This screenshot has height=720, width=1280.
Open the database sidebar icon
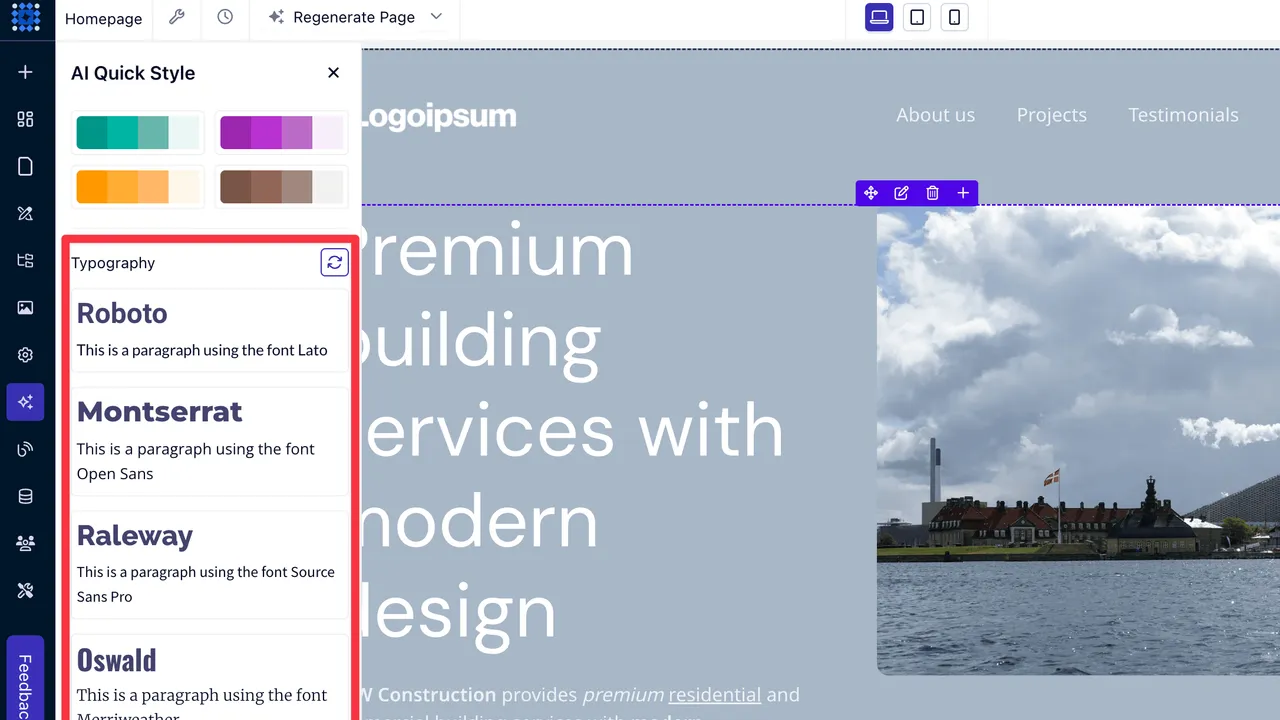pyautogui.click(x=26, y=496)
